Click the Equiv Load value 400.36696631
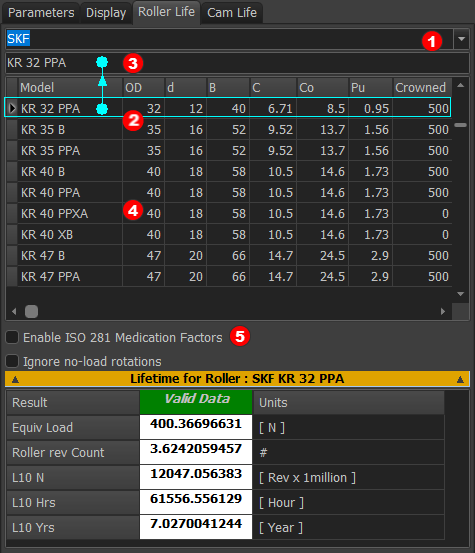 (x=196, y=427)
